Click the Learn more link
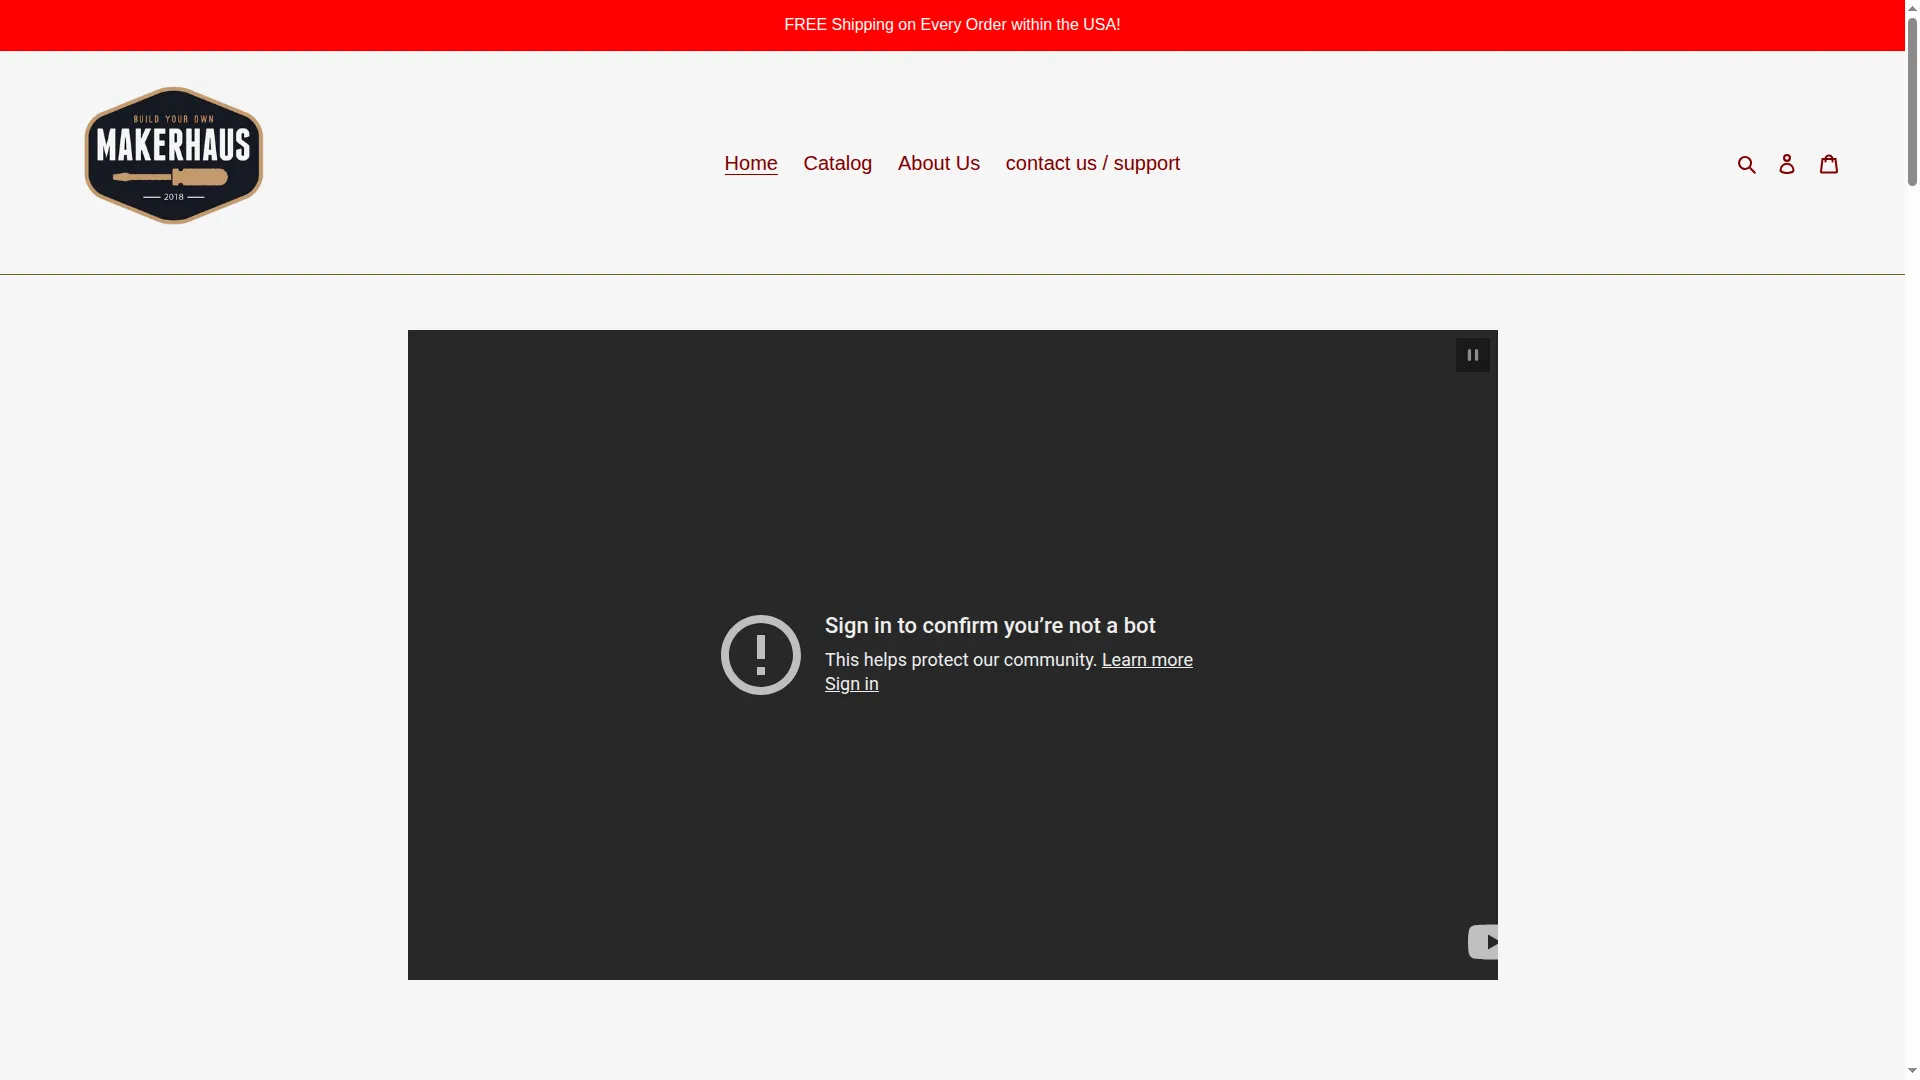The height and width of the screenshot is (1080, 1920). [1147, 660]
